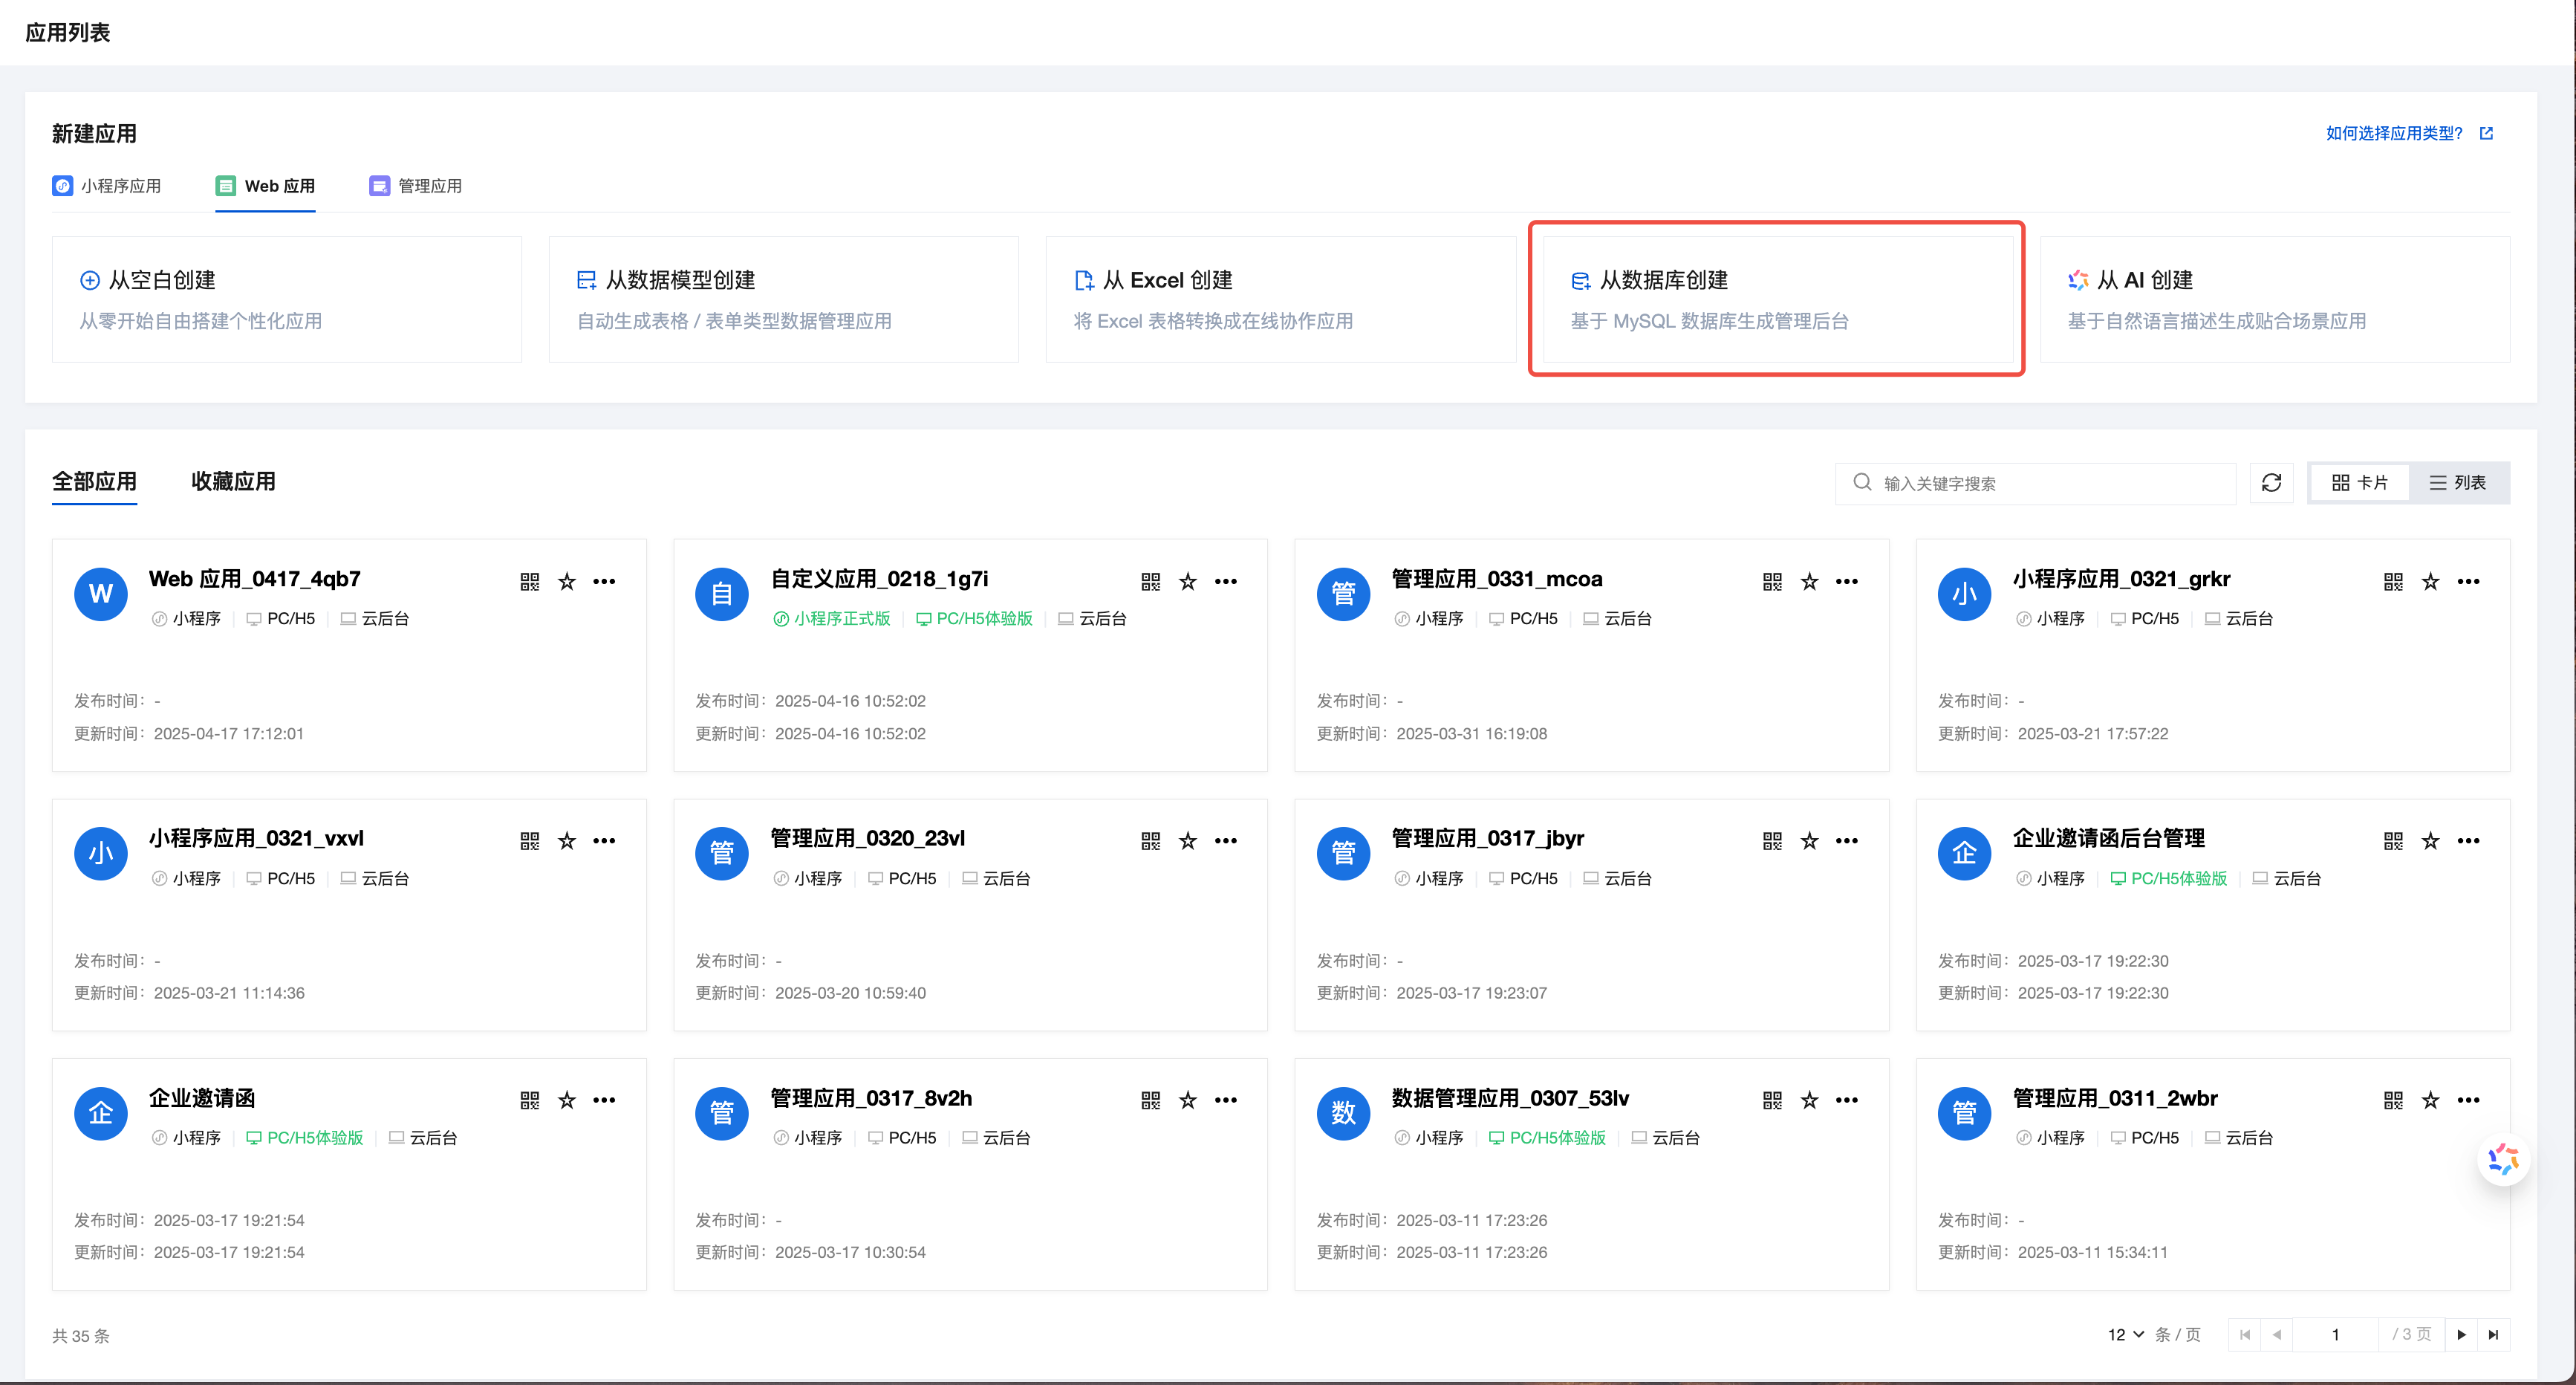
Task: Open more menu for 管理应用_0317_8v2h
Action: [x=1226, y=1100]
